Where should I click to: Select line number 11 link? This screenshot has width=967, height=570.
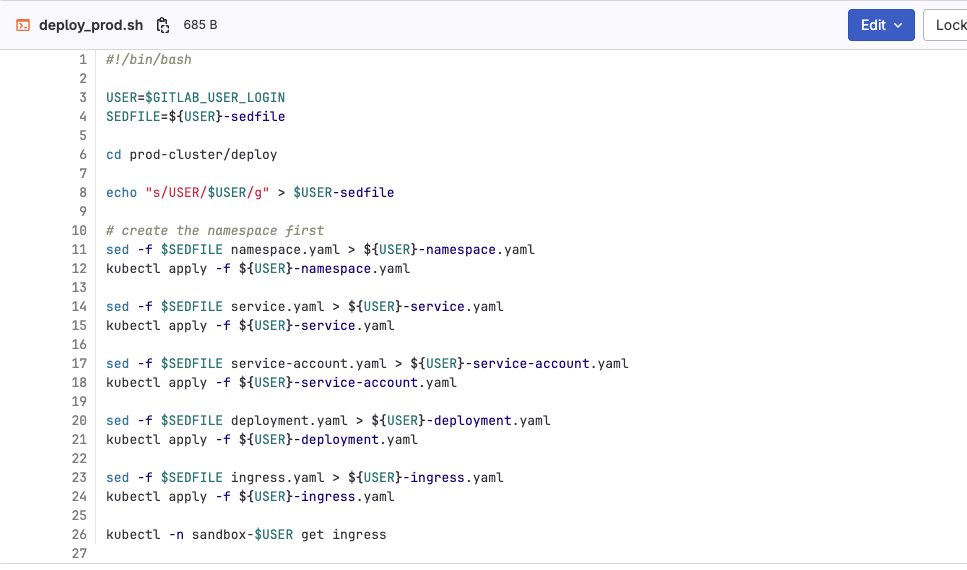click(x=79, y=250)
